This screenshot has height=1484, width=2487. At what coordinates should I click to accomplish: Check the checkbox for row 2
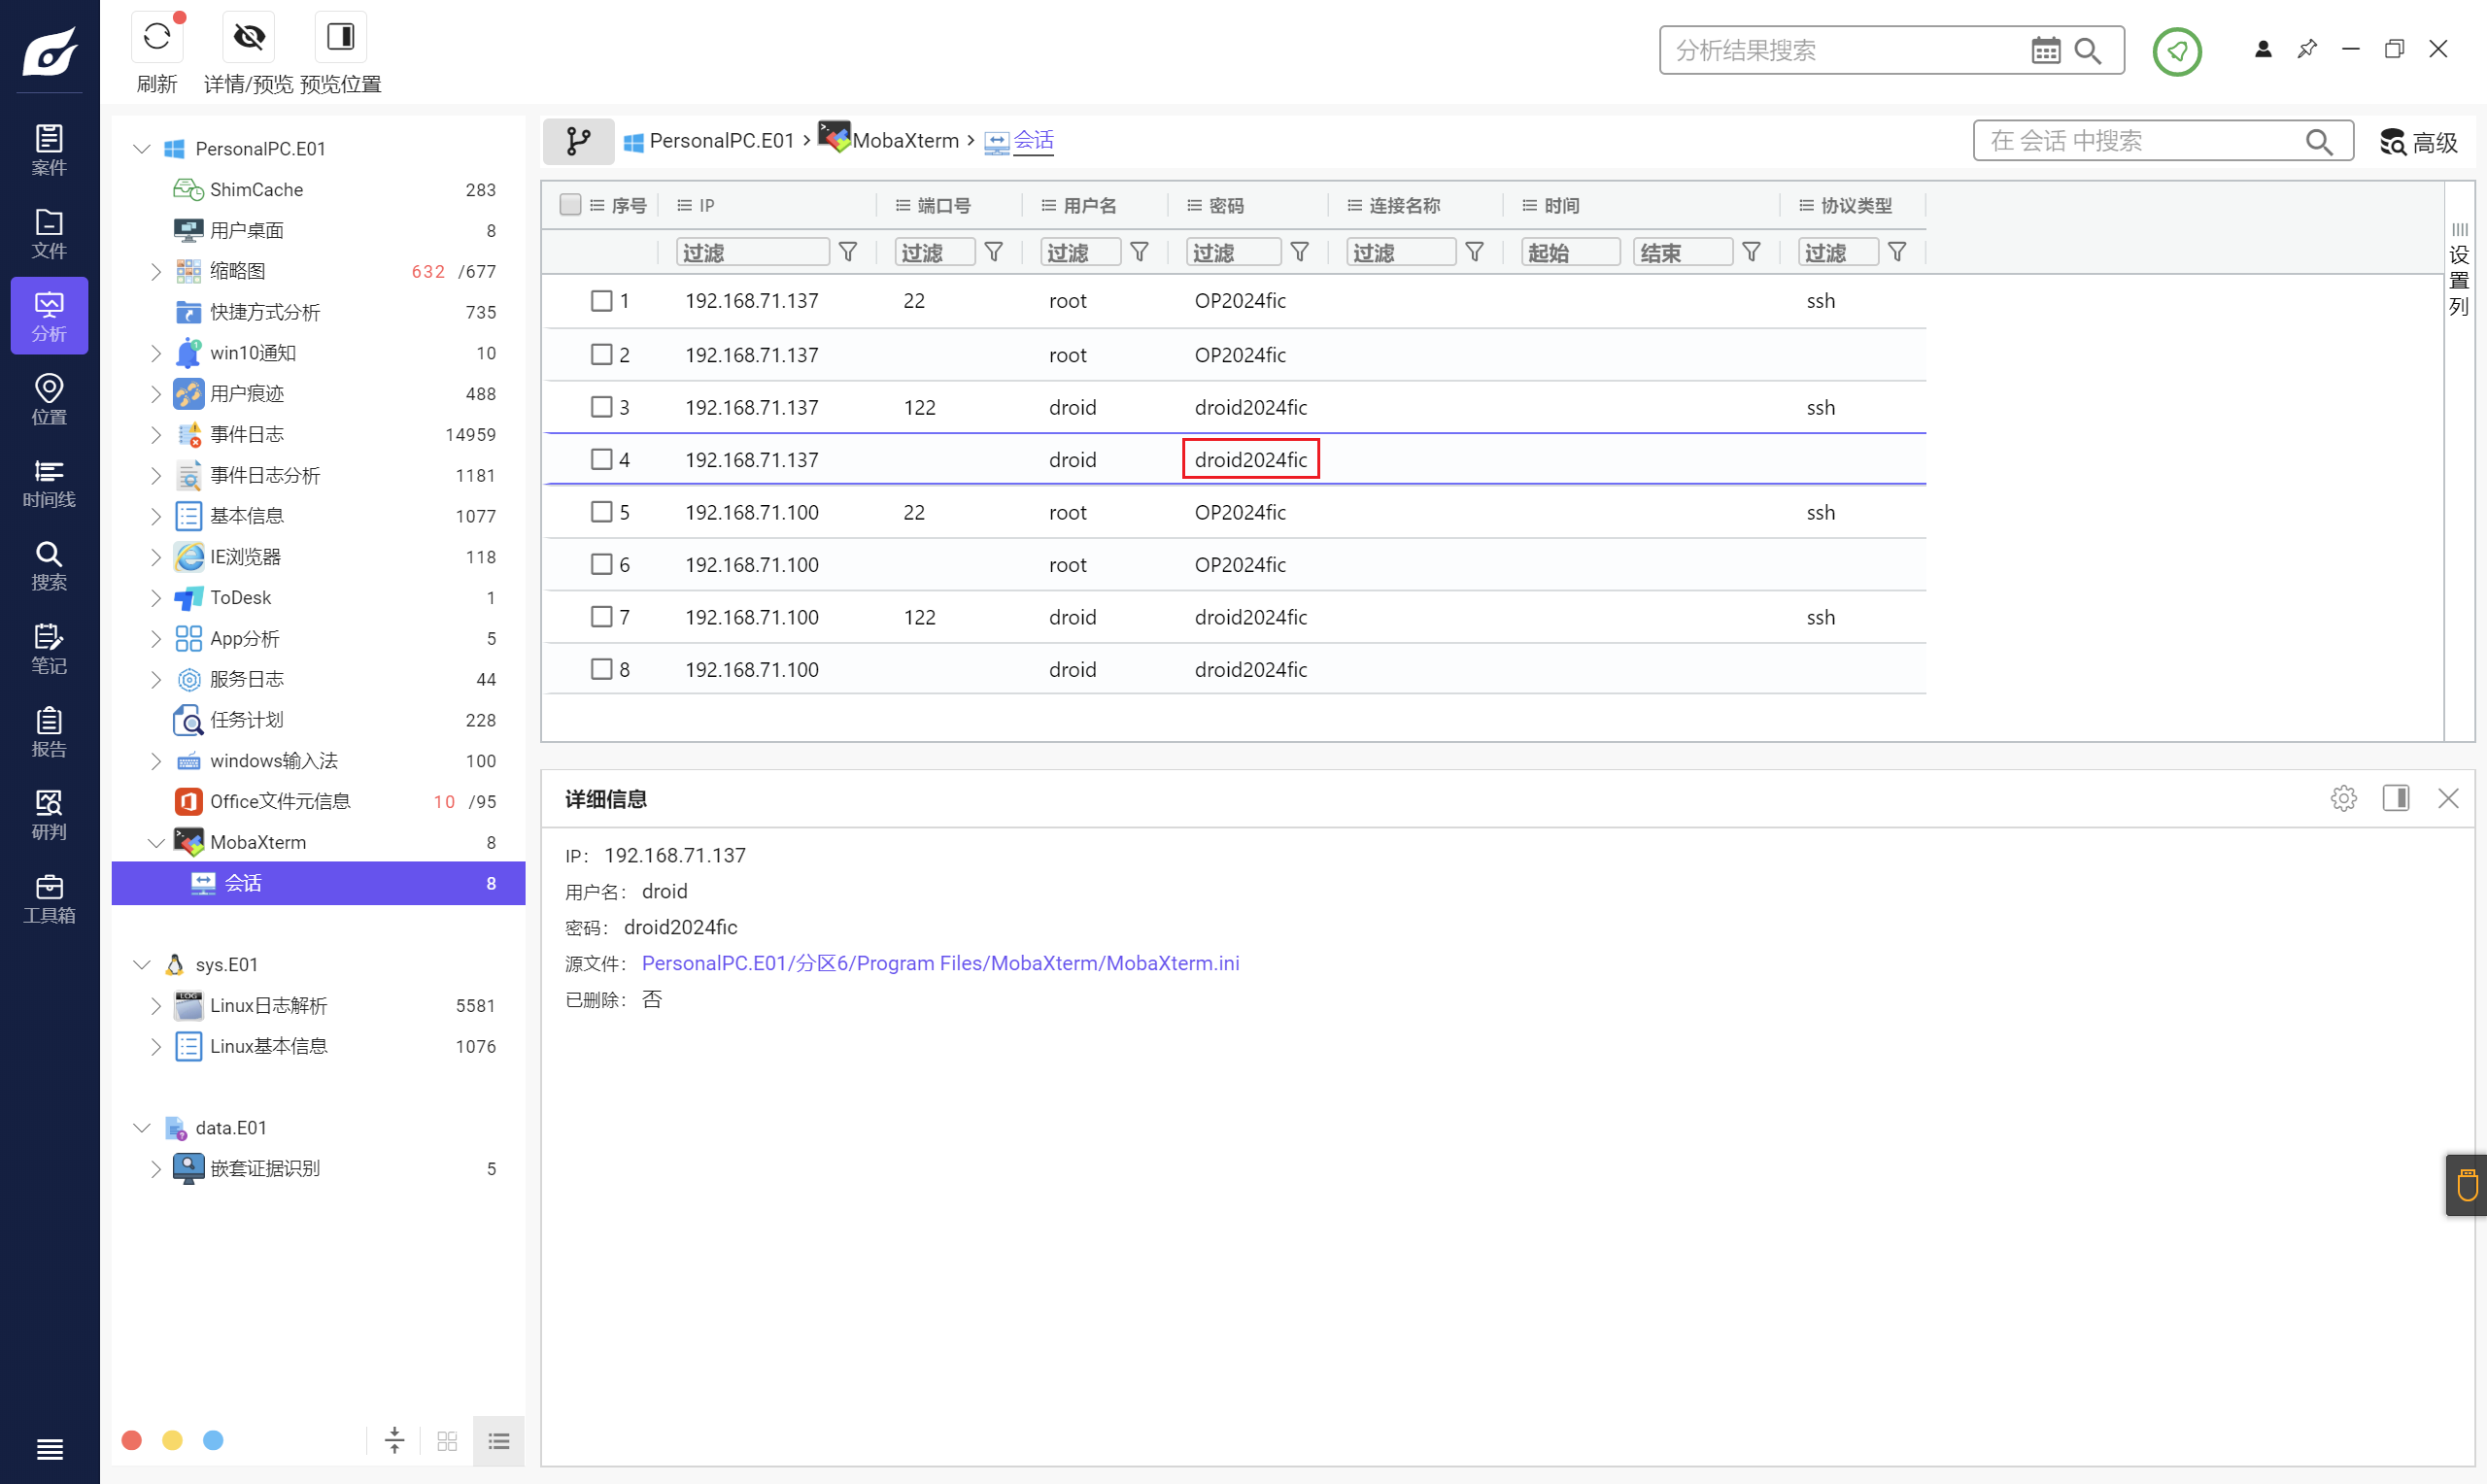click(x=601, y=355)
